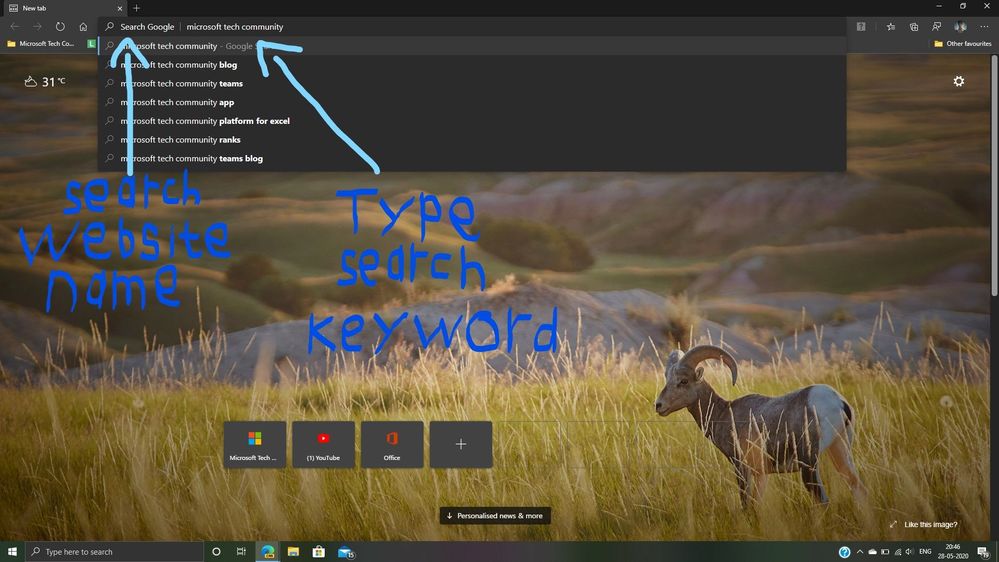Open the 'Microsoft Tech...' quick link tile
This screenshot has width=999, height=562.
point(254,444)
